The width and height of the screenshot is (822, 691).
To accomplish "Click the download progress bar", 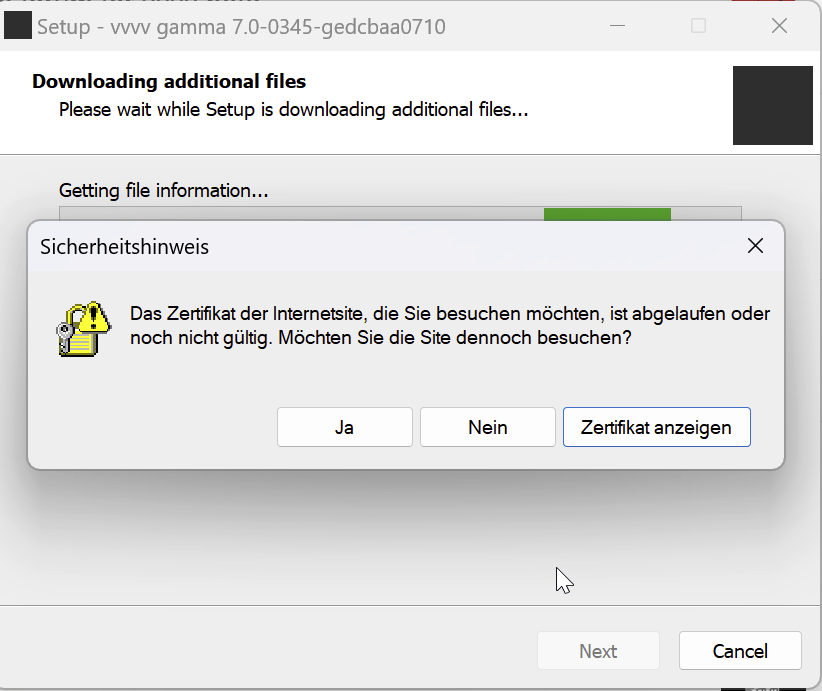I will tap(400, 213).
